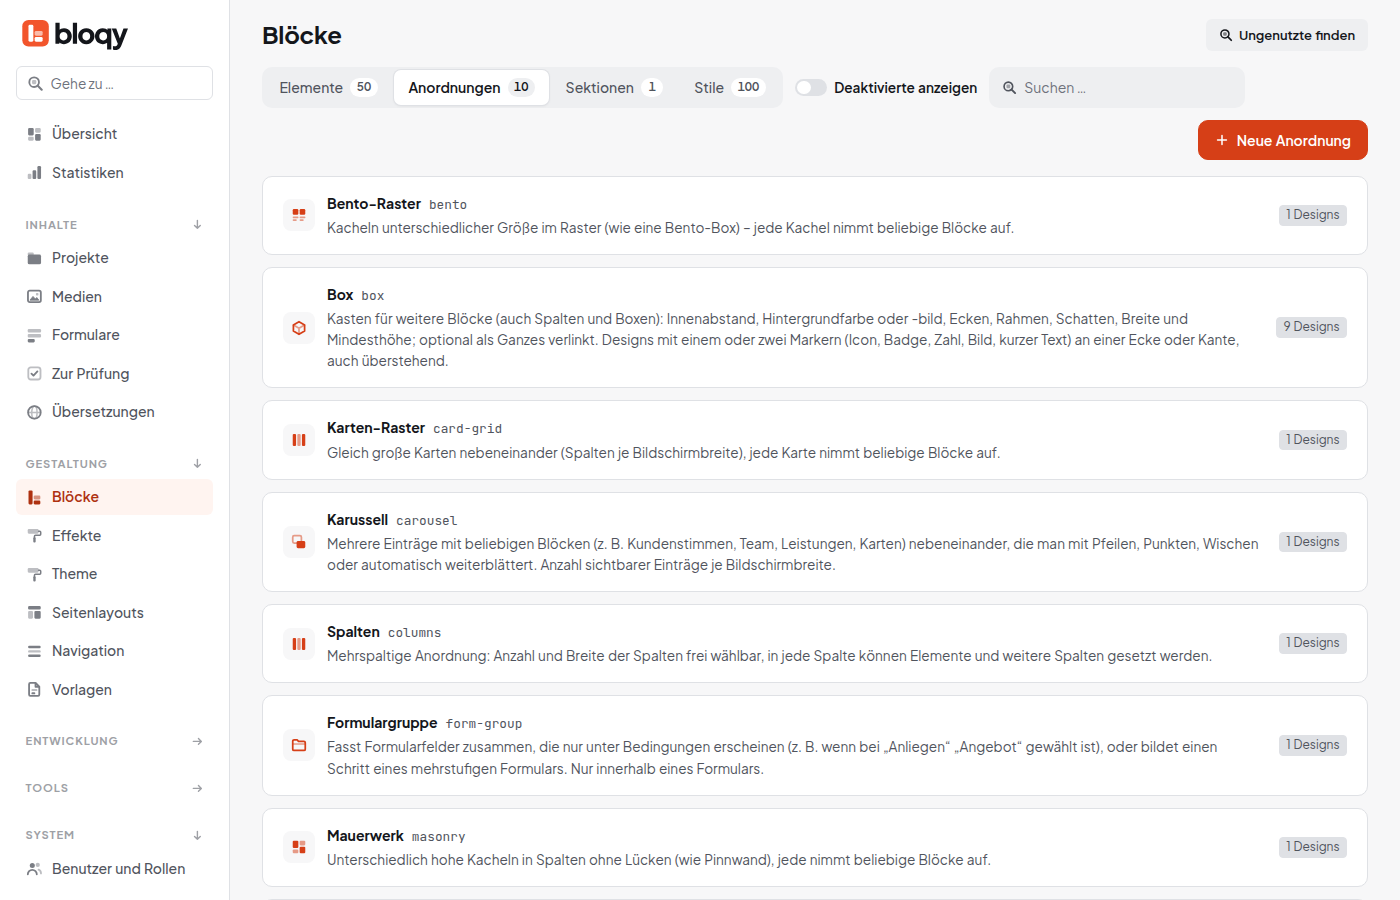Click the Gehe zu quick-jump field
The image size is (1400, 900).
114,83
